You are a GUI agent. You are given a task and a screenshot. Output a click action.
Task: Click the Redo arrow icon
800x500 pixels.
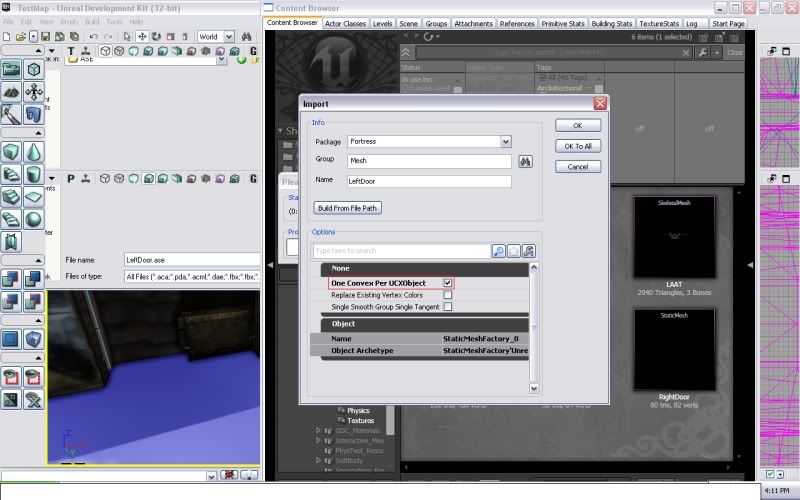tap(108, 37)
